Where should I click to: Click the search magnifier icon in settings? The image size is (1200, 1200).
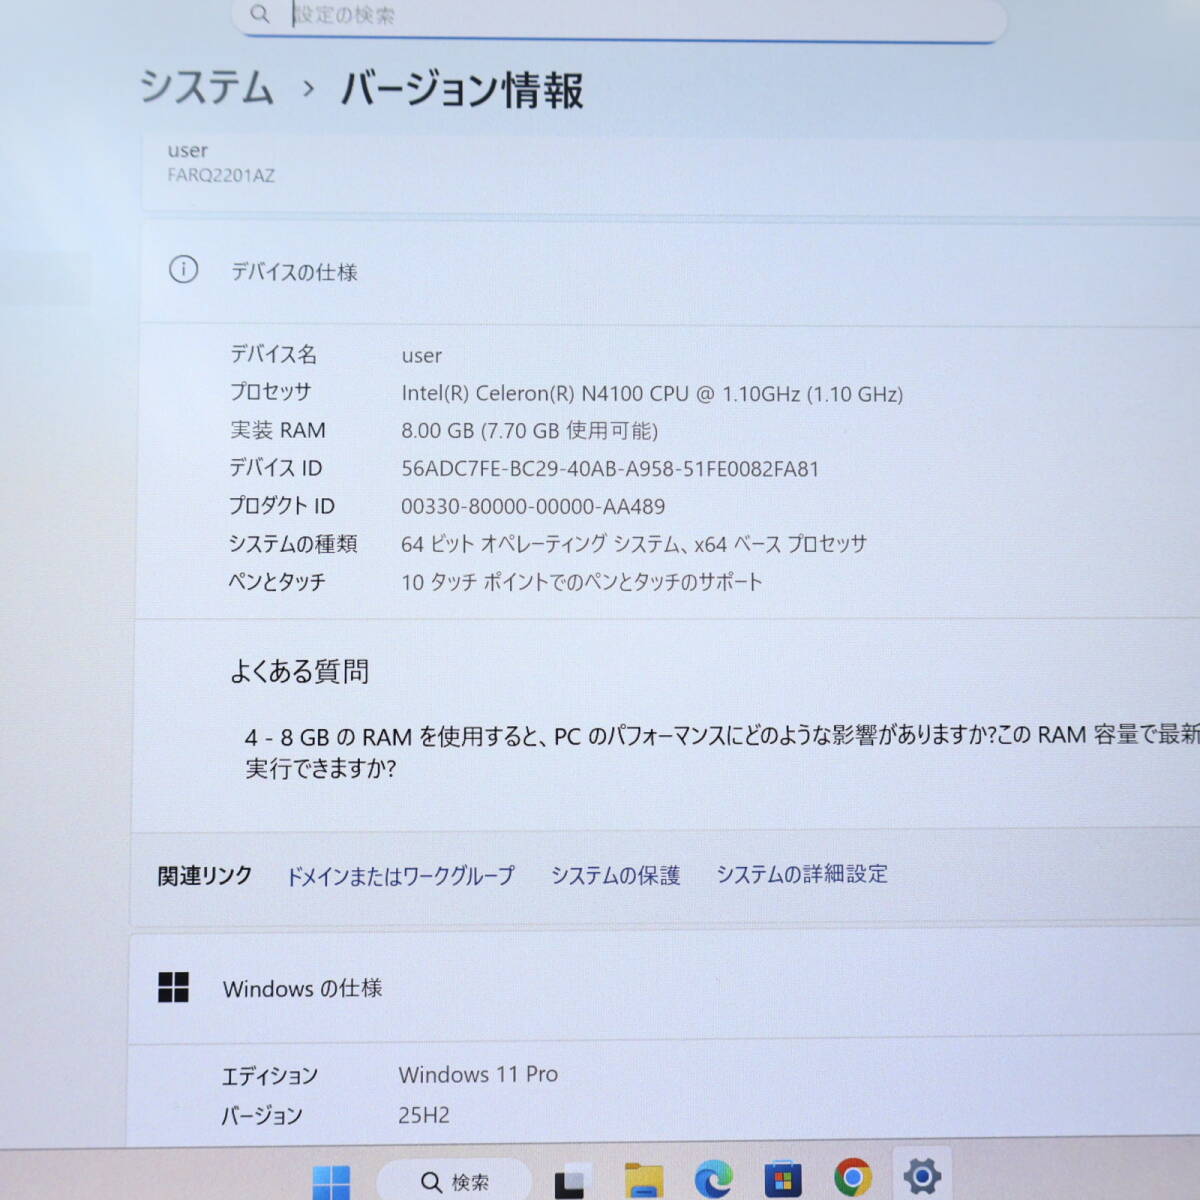(260, 14)
